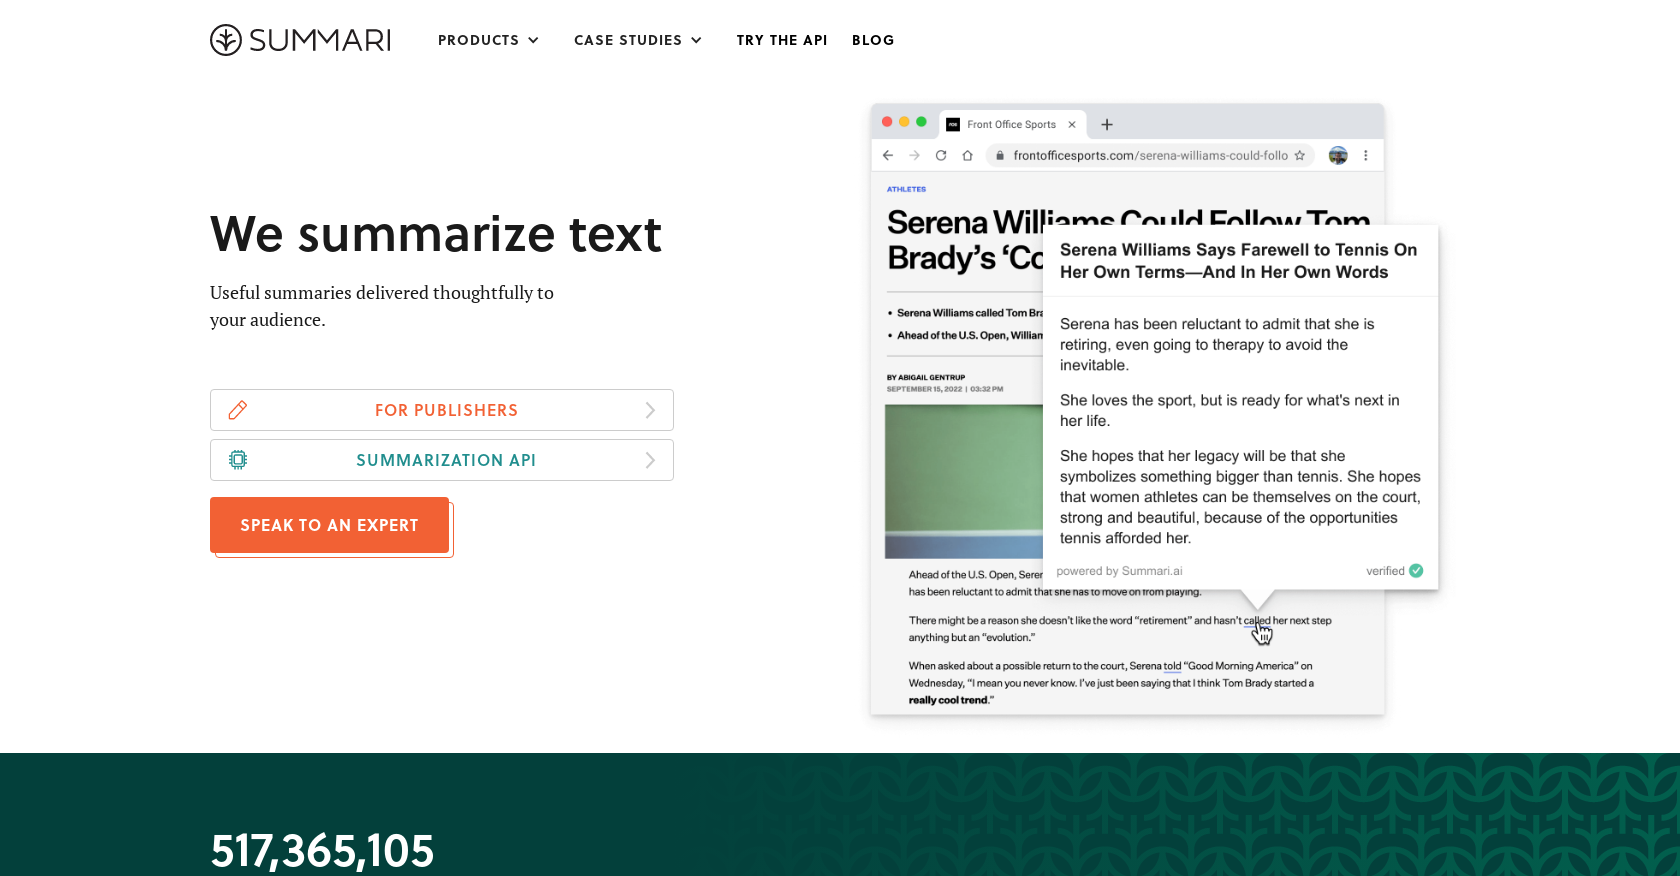Click the padlock icon in the address bar
This screenshot has height=876, width=1680.
click(1000, 155)
